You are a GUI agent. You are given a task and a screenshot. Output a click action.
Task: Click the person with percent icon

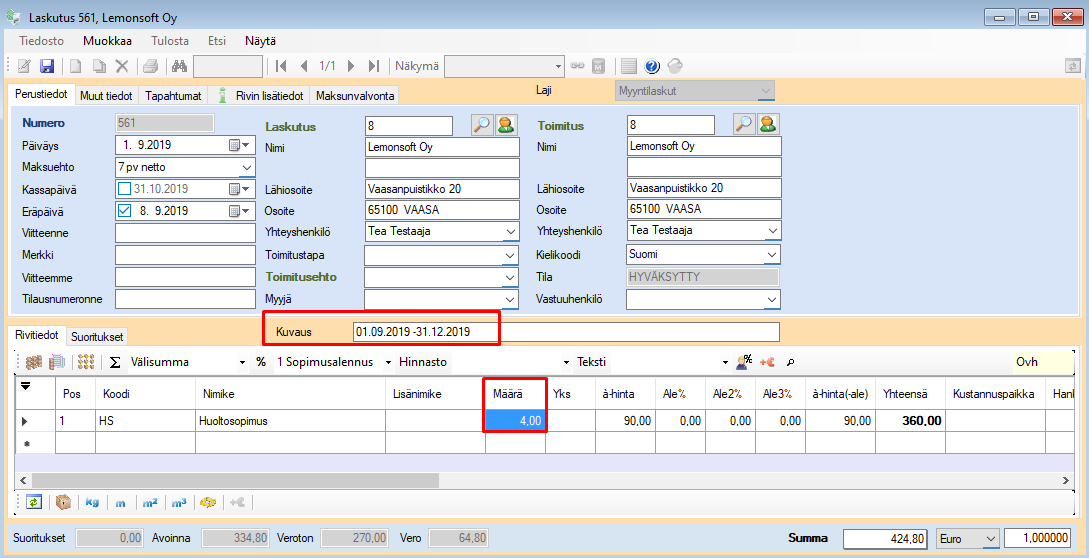[745, 361]
